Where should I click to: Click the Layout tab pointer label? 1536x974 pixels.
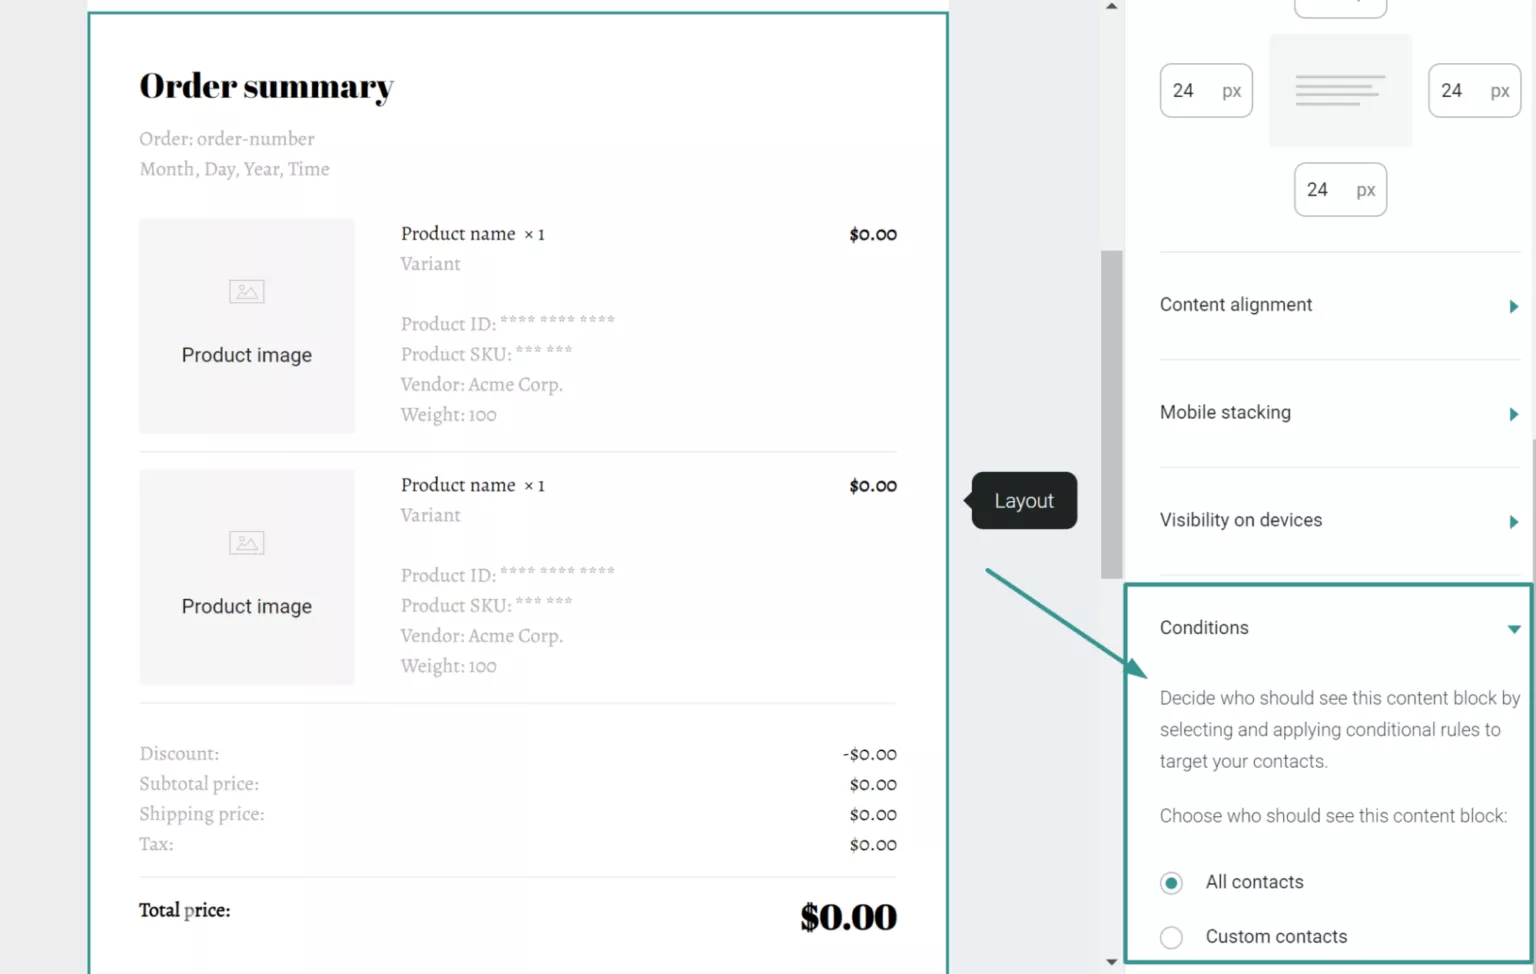(x=1024, y=500)
